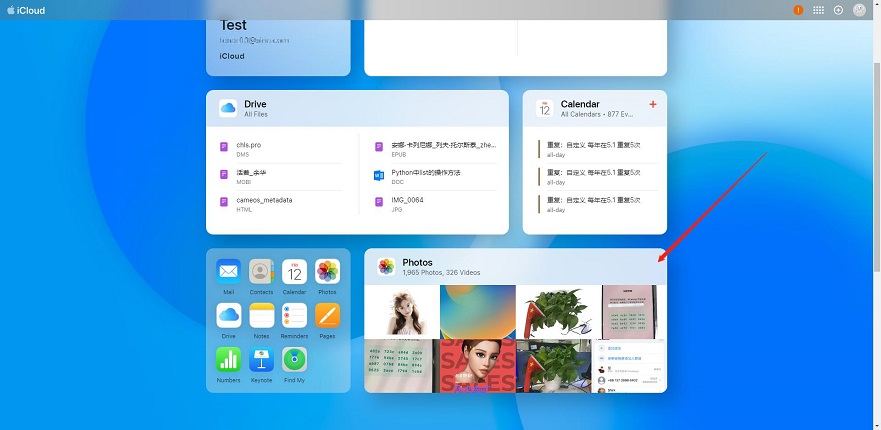The width and height of the screenshot is (881, 430).
Task: Click the 'All Files' subtitle
Action: pos(256,114)
